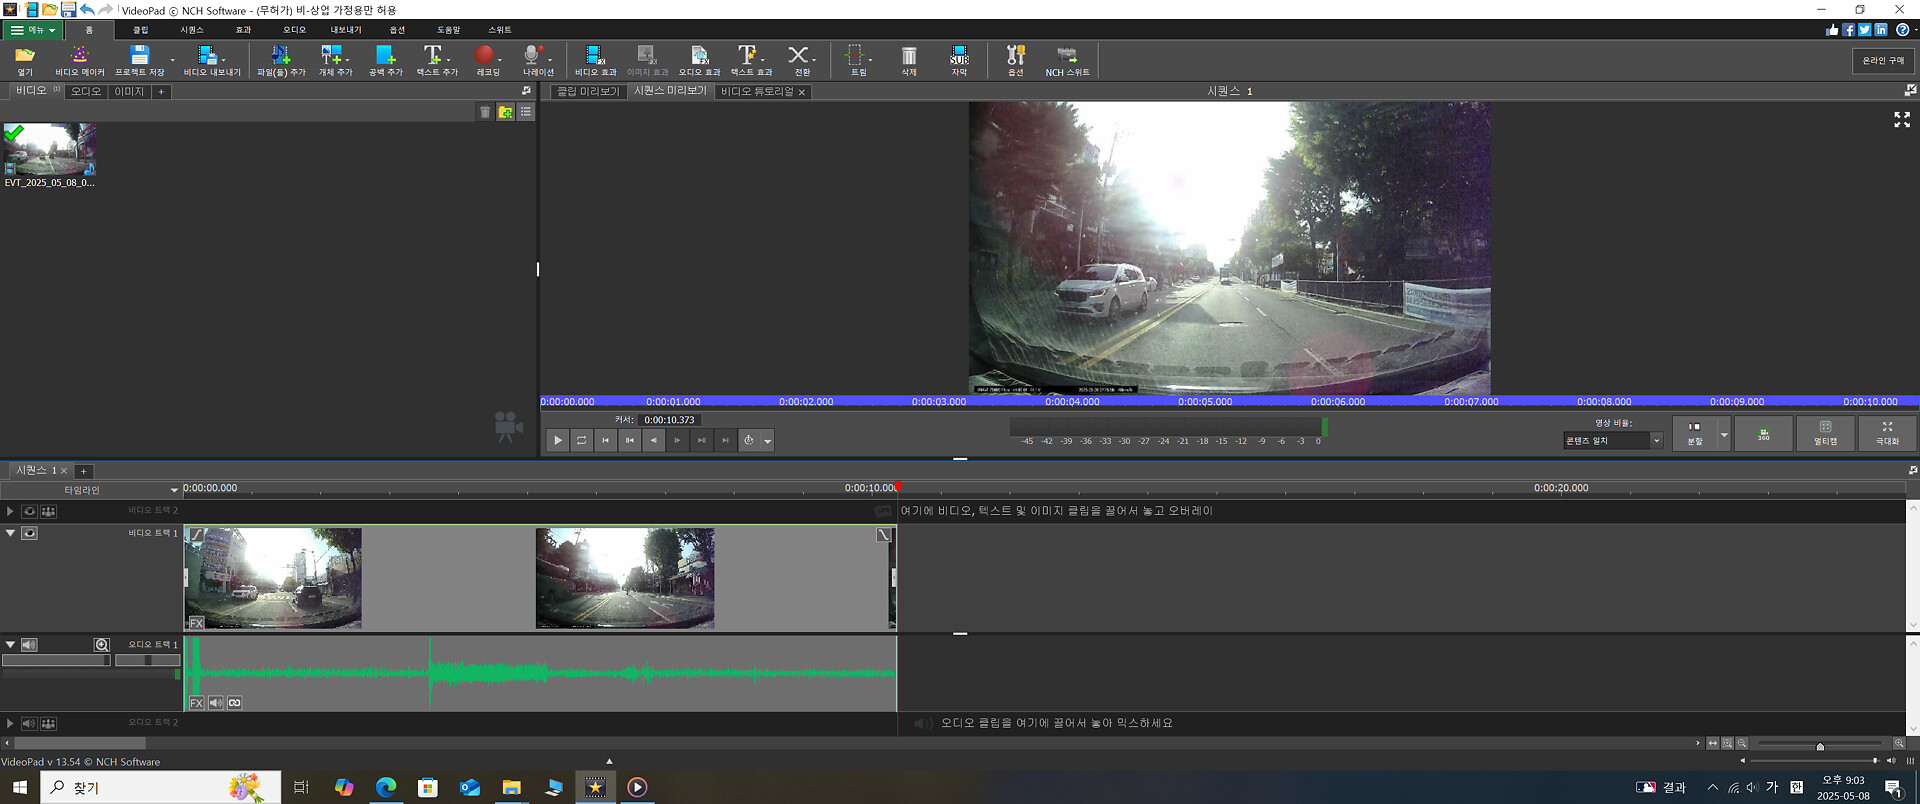Click the 온라인 구매 button
The height and width of the screenshot is (804, 1920).
tap(1882, 61)
